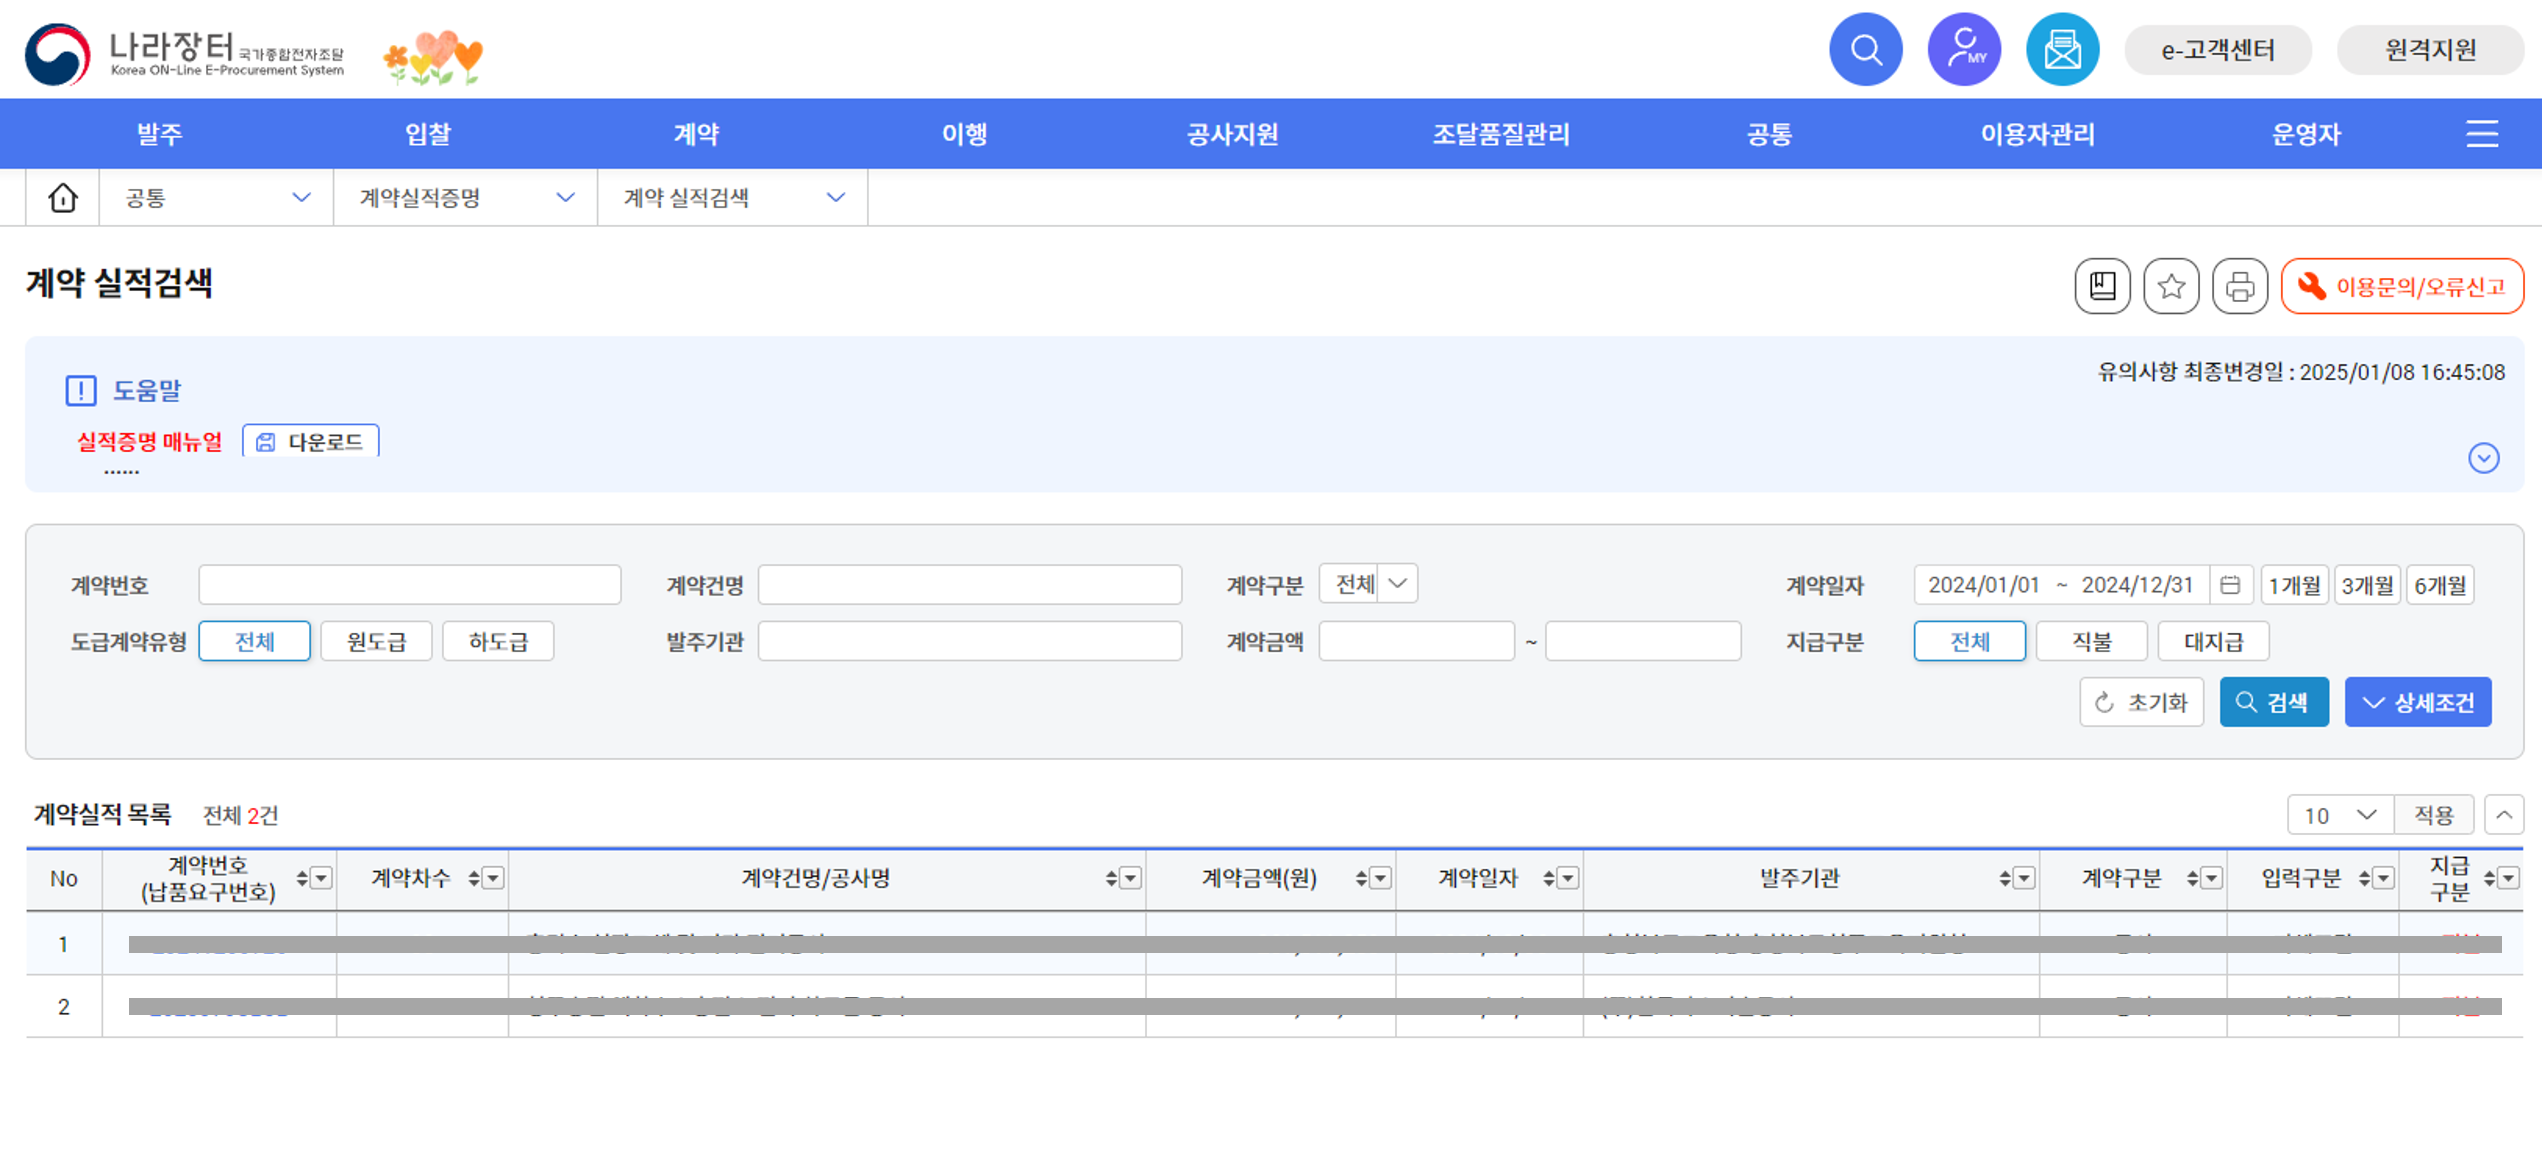Open the hamburger menu icon
Viewport: 2542px width, 1174px height.
(2482, 134)
